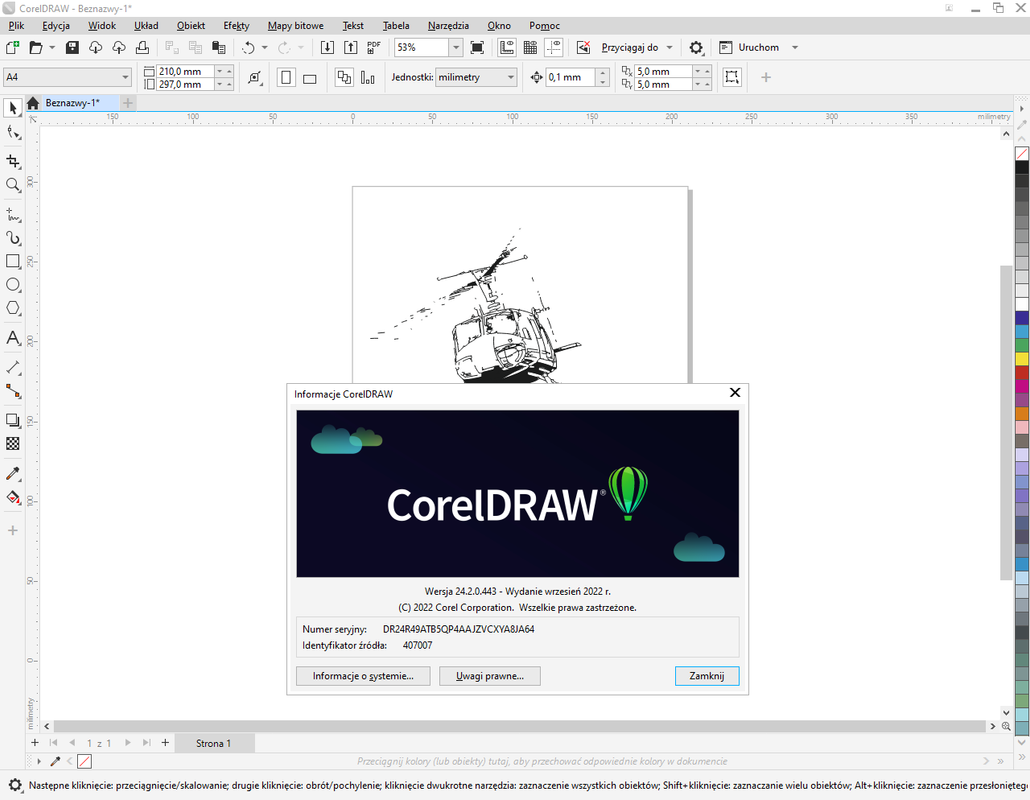Select the Eyedropper tool
The width and height of the screenshot is (1030, 800).
point(12,474)
